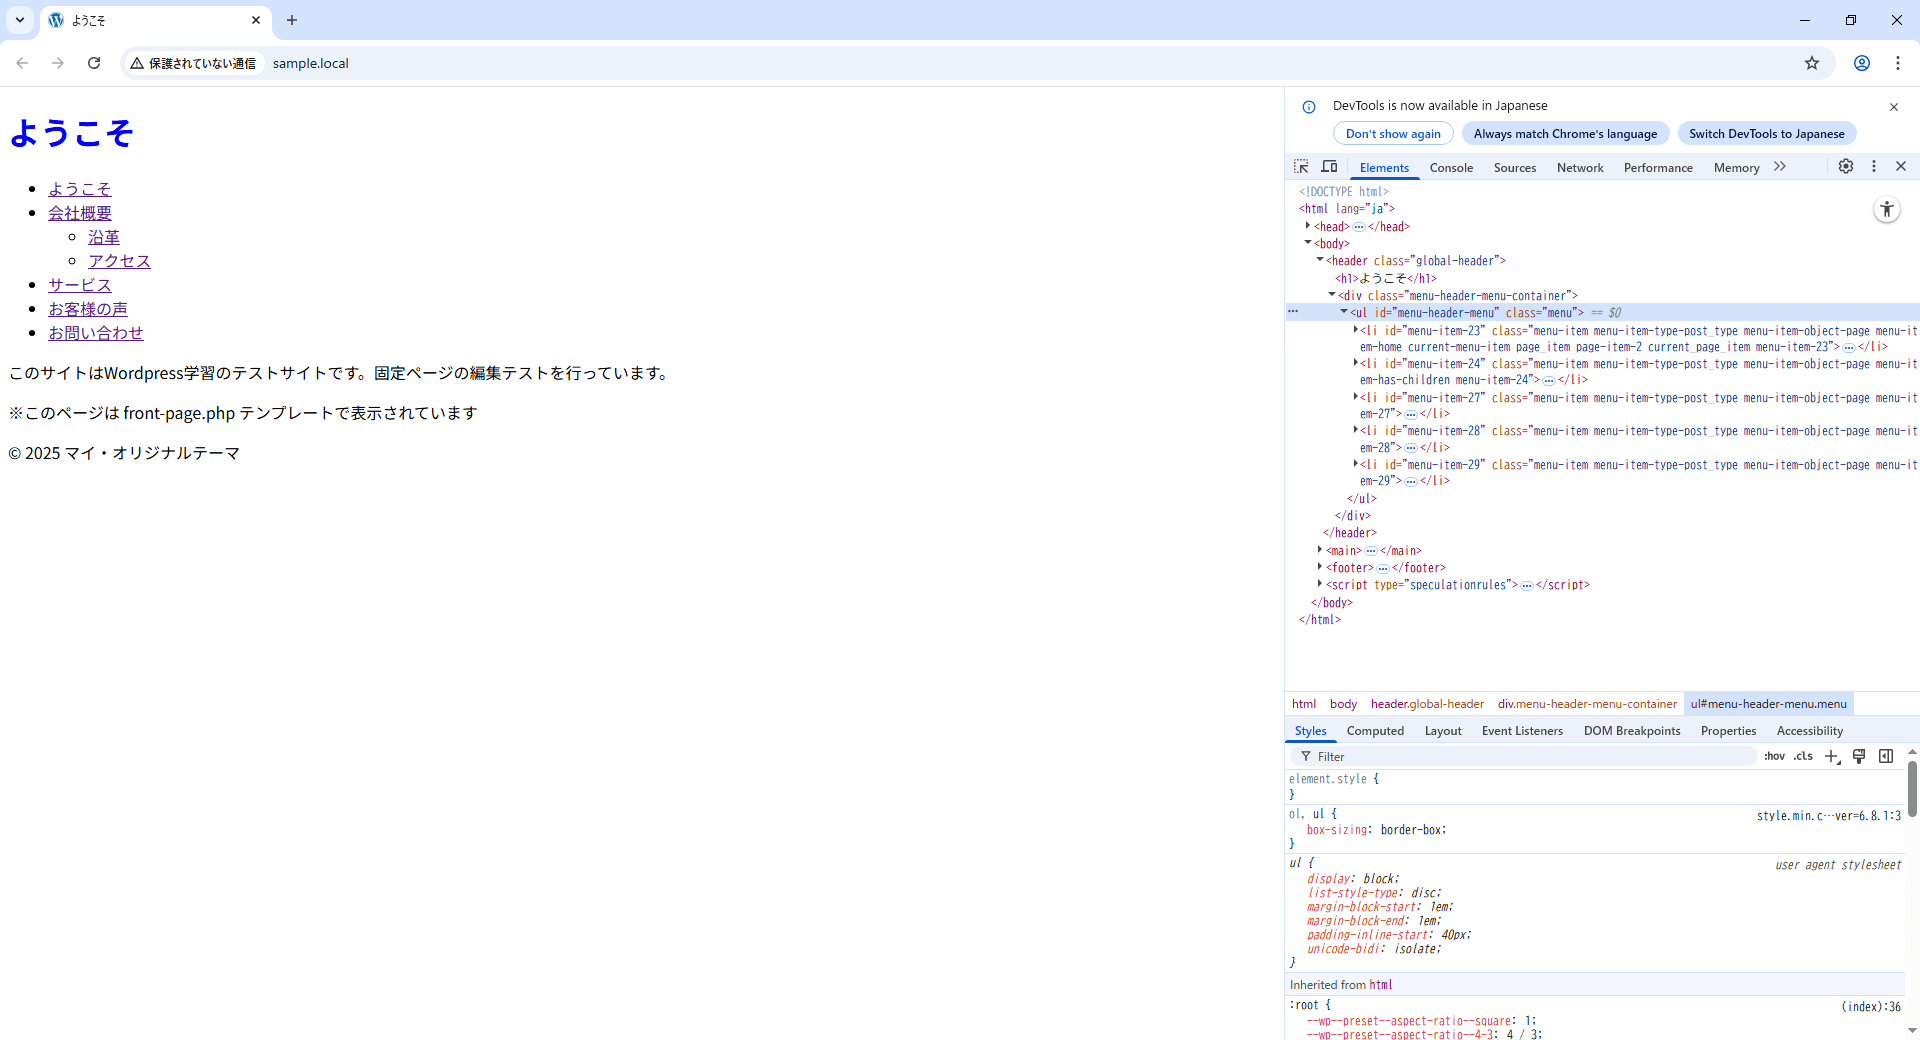Go forward in browser history
Screen dimensions: 1920x1040
tap(58, 63)
